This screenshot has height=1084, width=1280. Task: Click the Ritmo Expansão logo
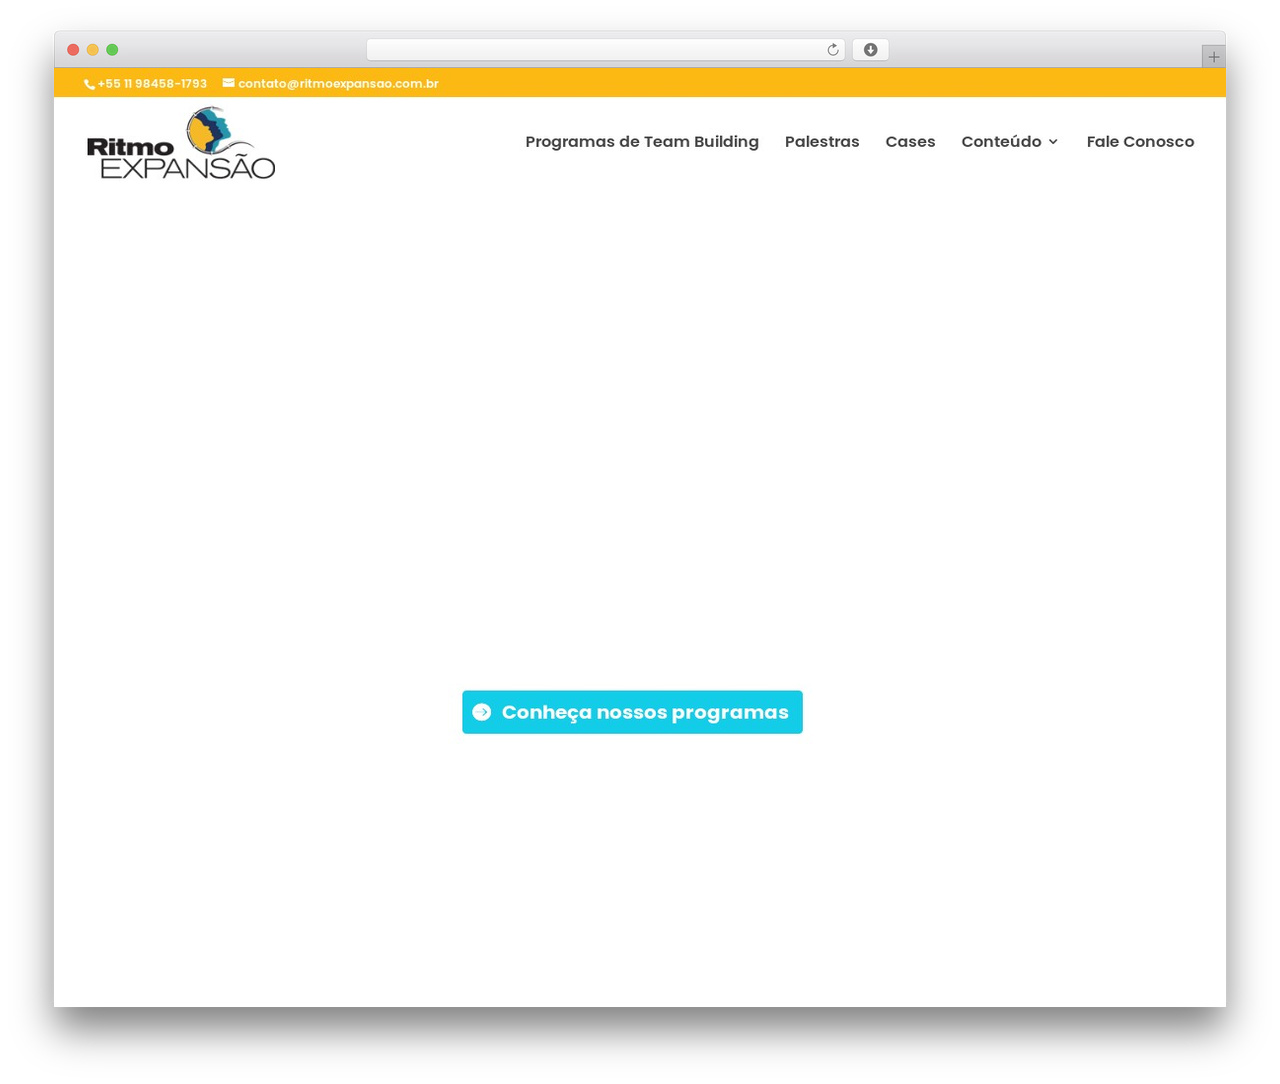pos(181,143)
